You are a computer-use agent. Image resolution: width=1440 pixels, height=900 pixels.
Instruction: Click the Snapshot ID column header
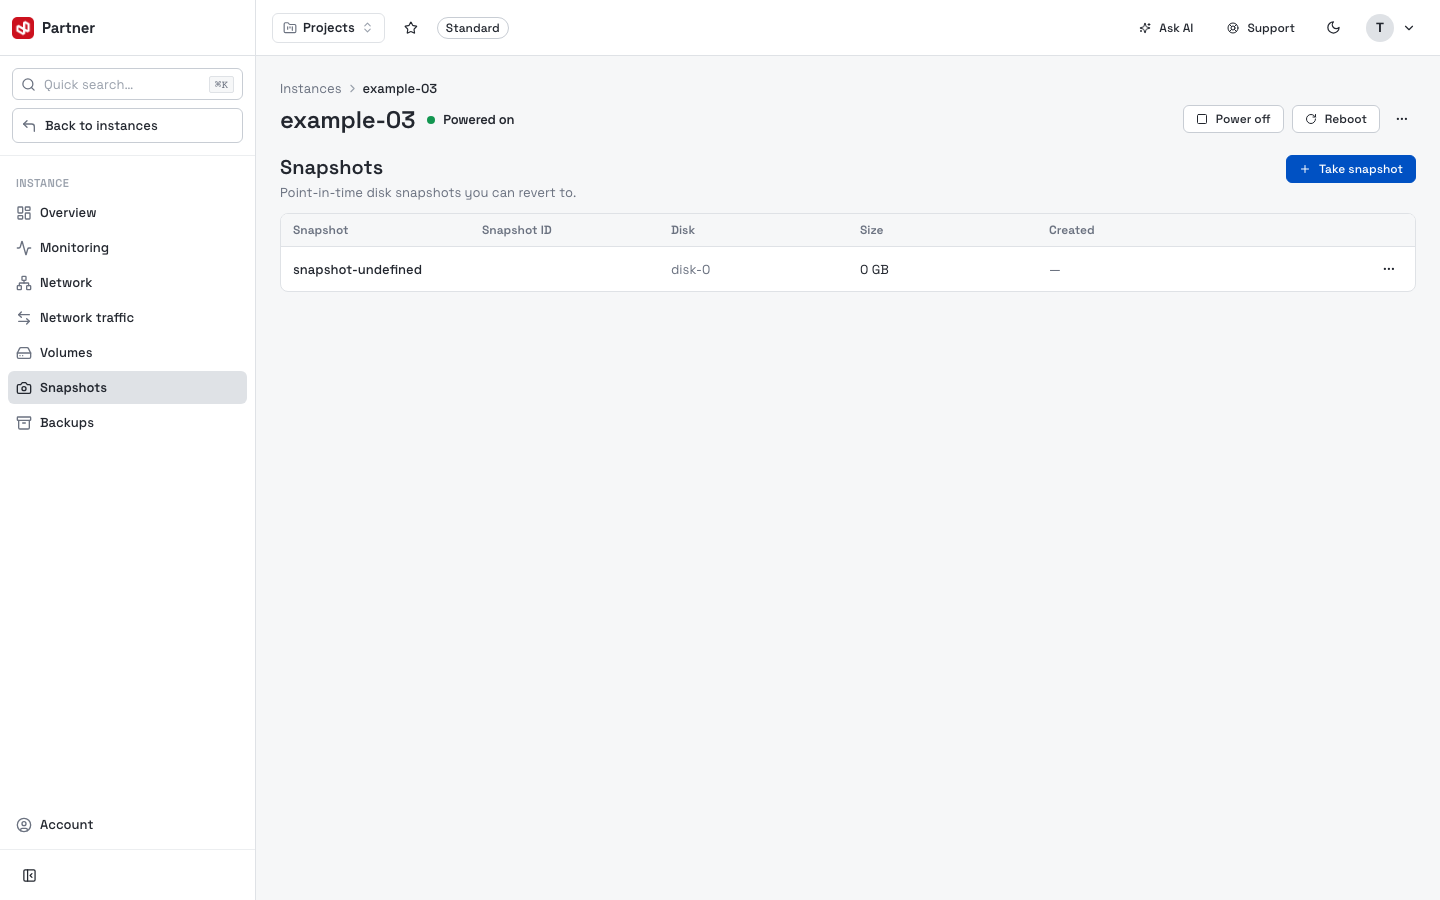(517, 230)
